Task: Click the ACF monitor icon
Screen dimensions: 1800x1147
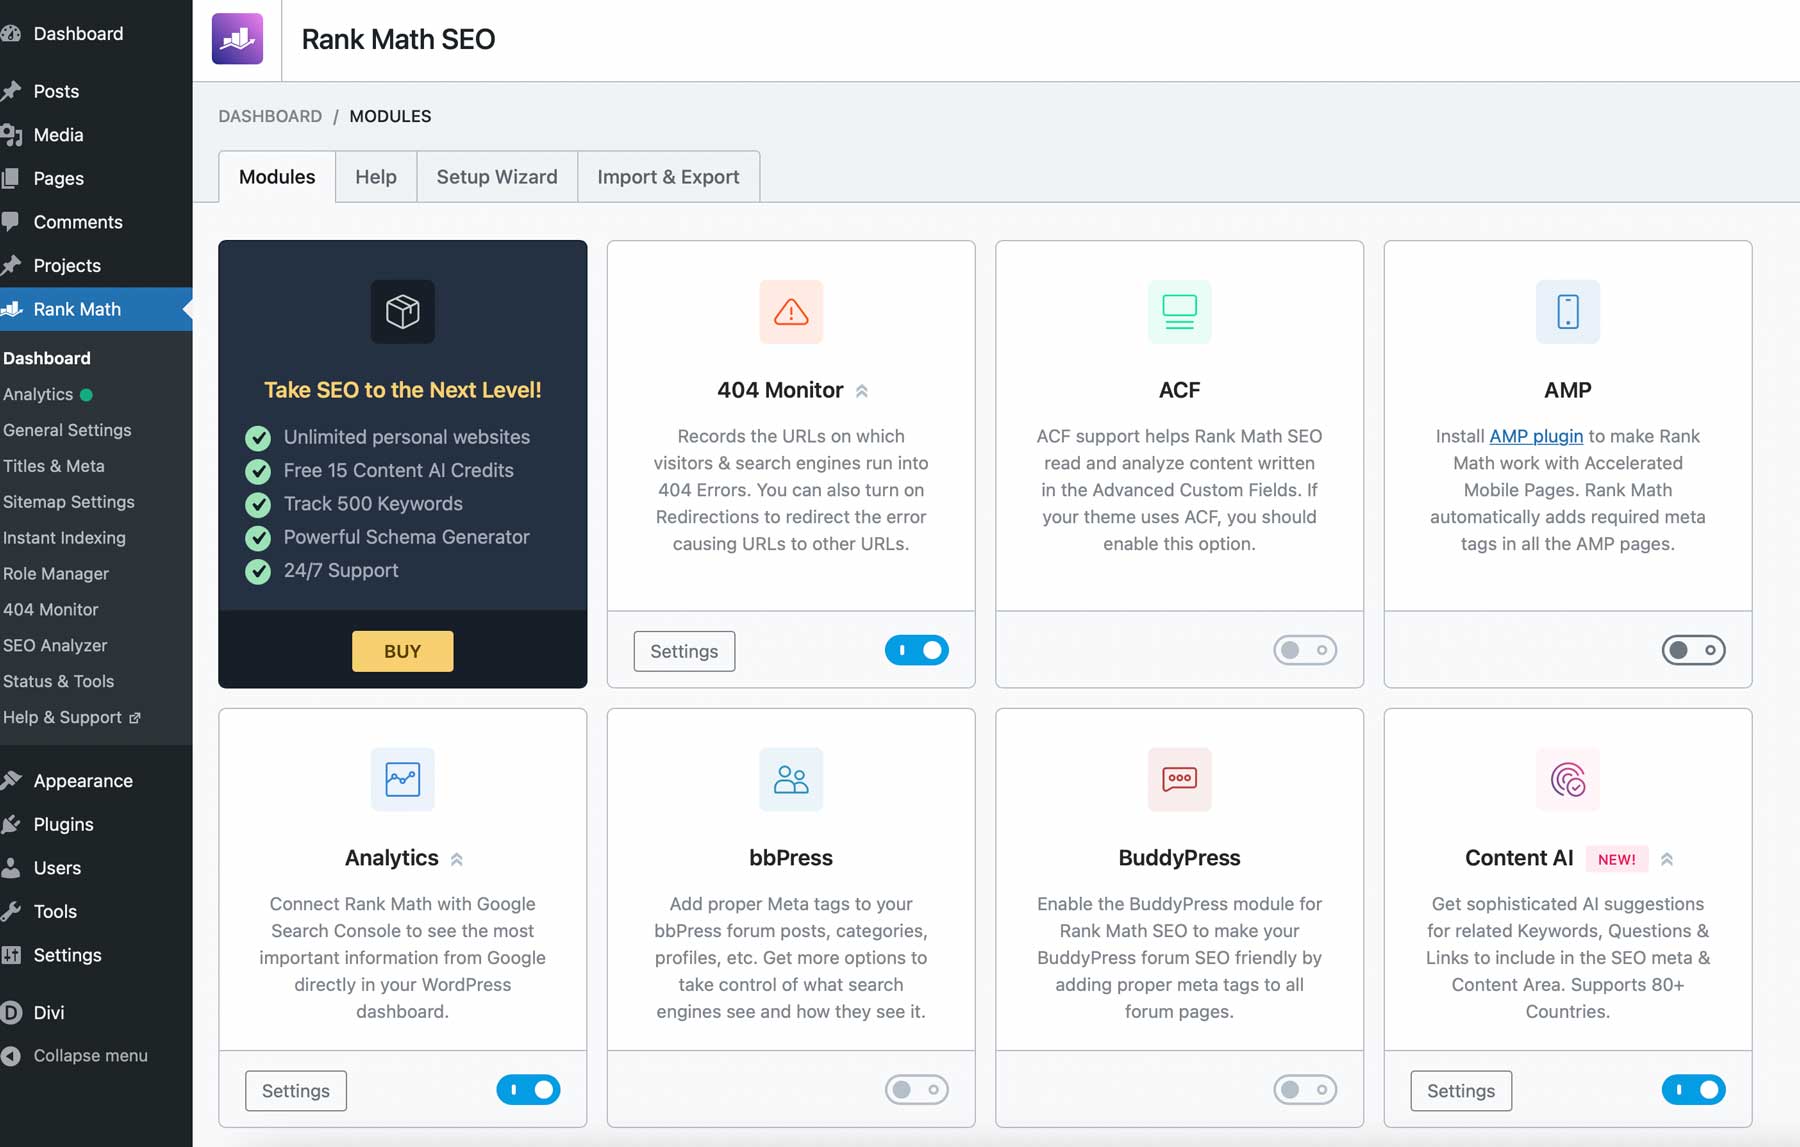Action: (1178, 312)
